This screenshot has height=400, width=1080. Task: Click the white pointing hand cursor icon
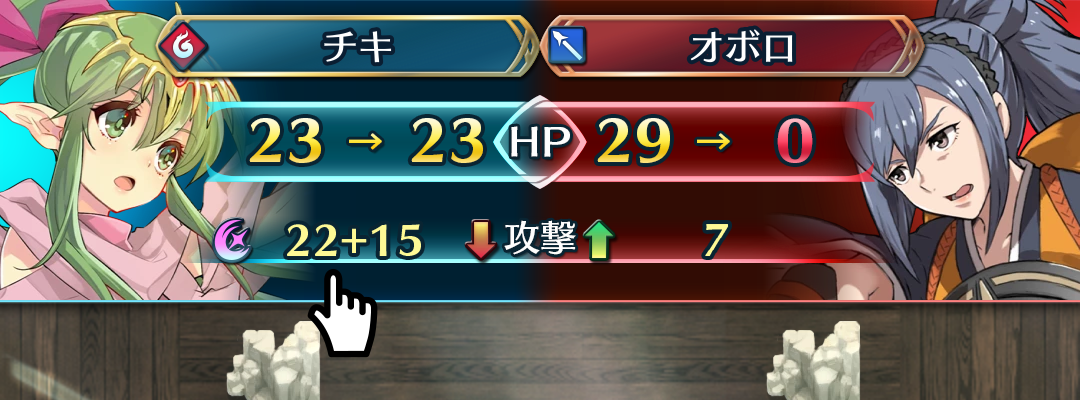coord(342,312)
